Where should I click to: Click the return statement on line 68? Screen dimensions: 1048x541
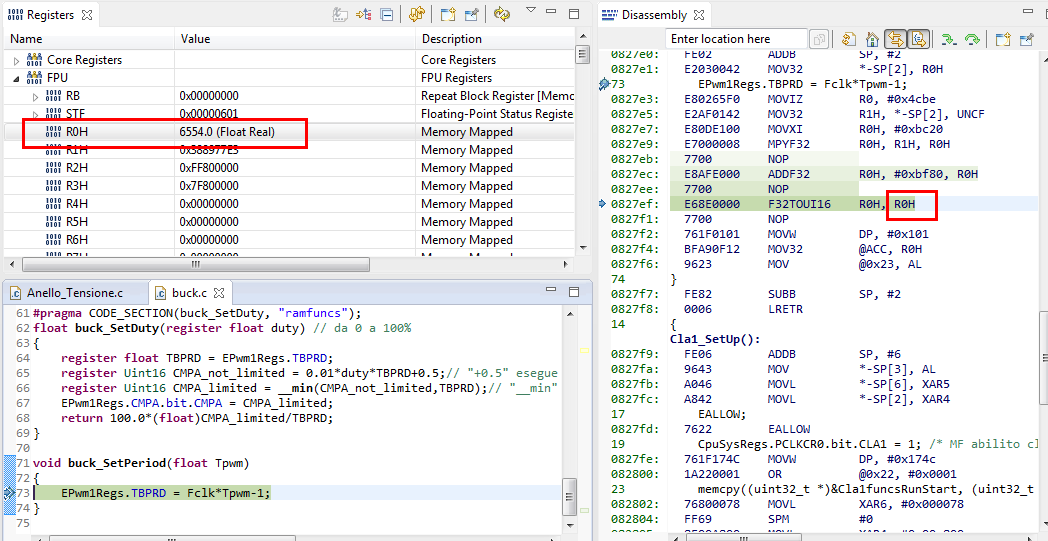click(x=196, y=419)
